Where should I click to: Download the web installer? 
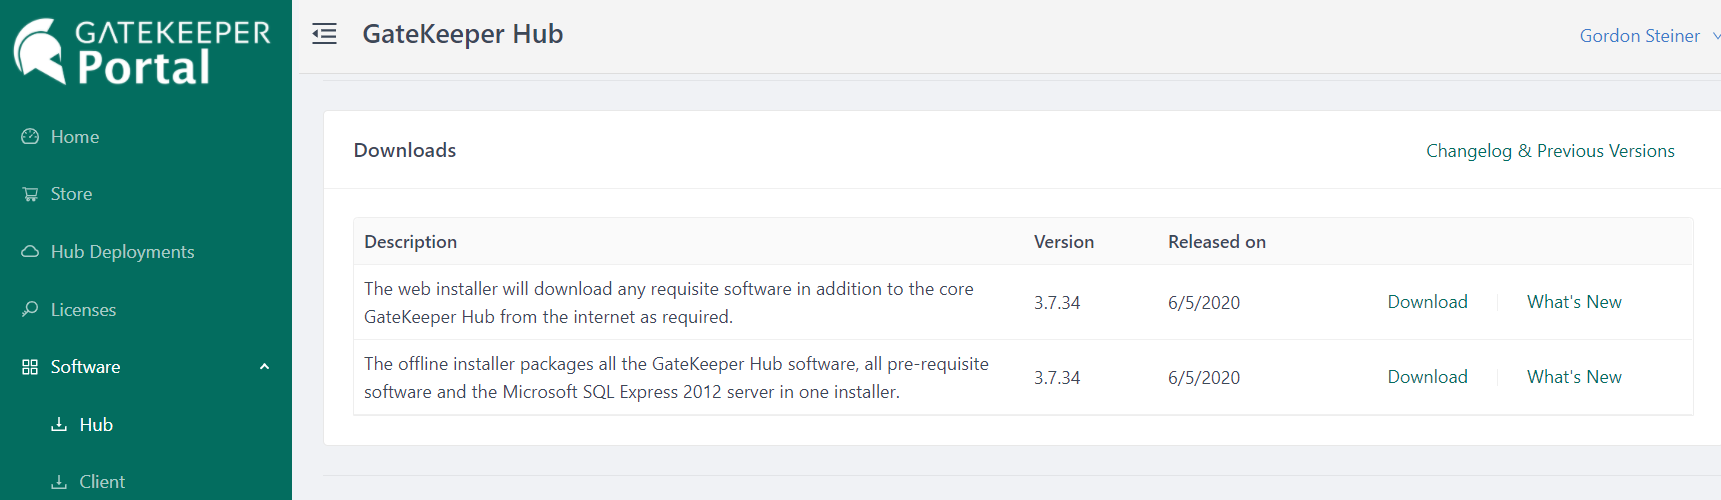click(x=1427, y=302)
